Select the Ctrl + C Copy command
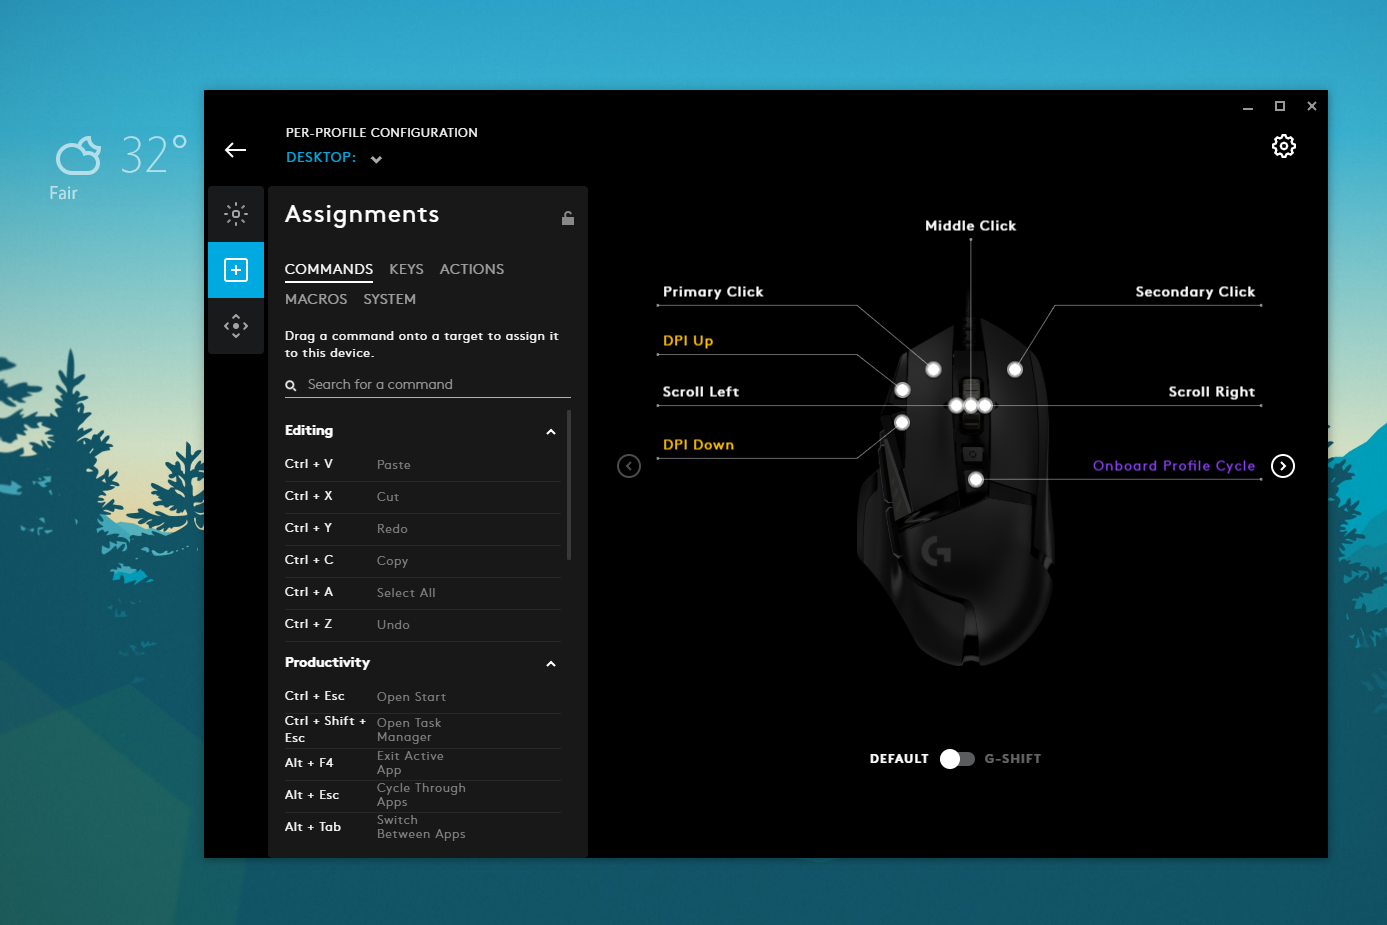Image resolution: width=1387 pixels, height=925 pixels. point(422,561)
